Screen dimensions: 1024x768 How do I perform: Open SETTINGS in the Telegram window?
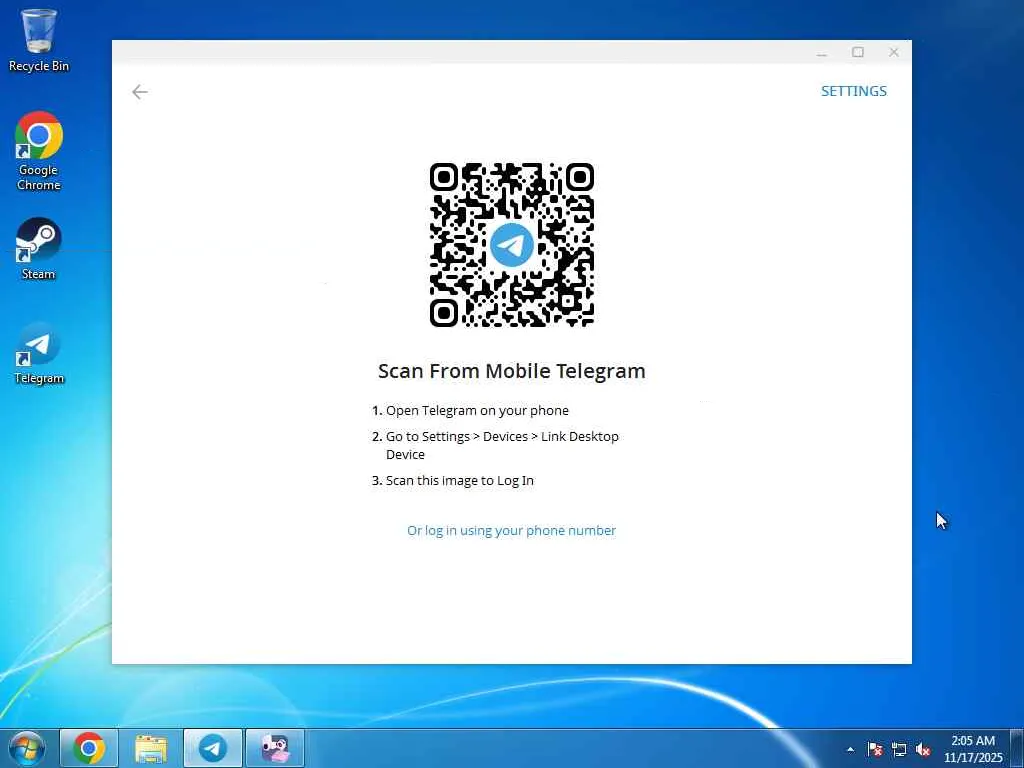(x=854, y=91)
